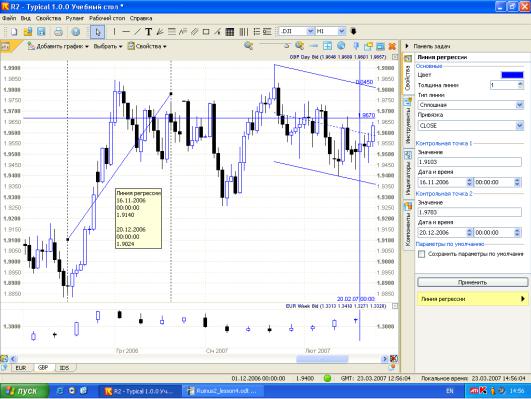Open the Вид menu
Viewport: 531px width, 399px height.
[26, 18]
